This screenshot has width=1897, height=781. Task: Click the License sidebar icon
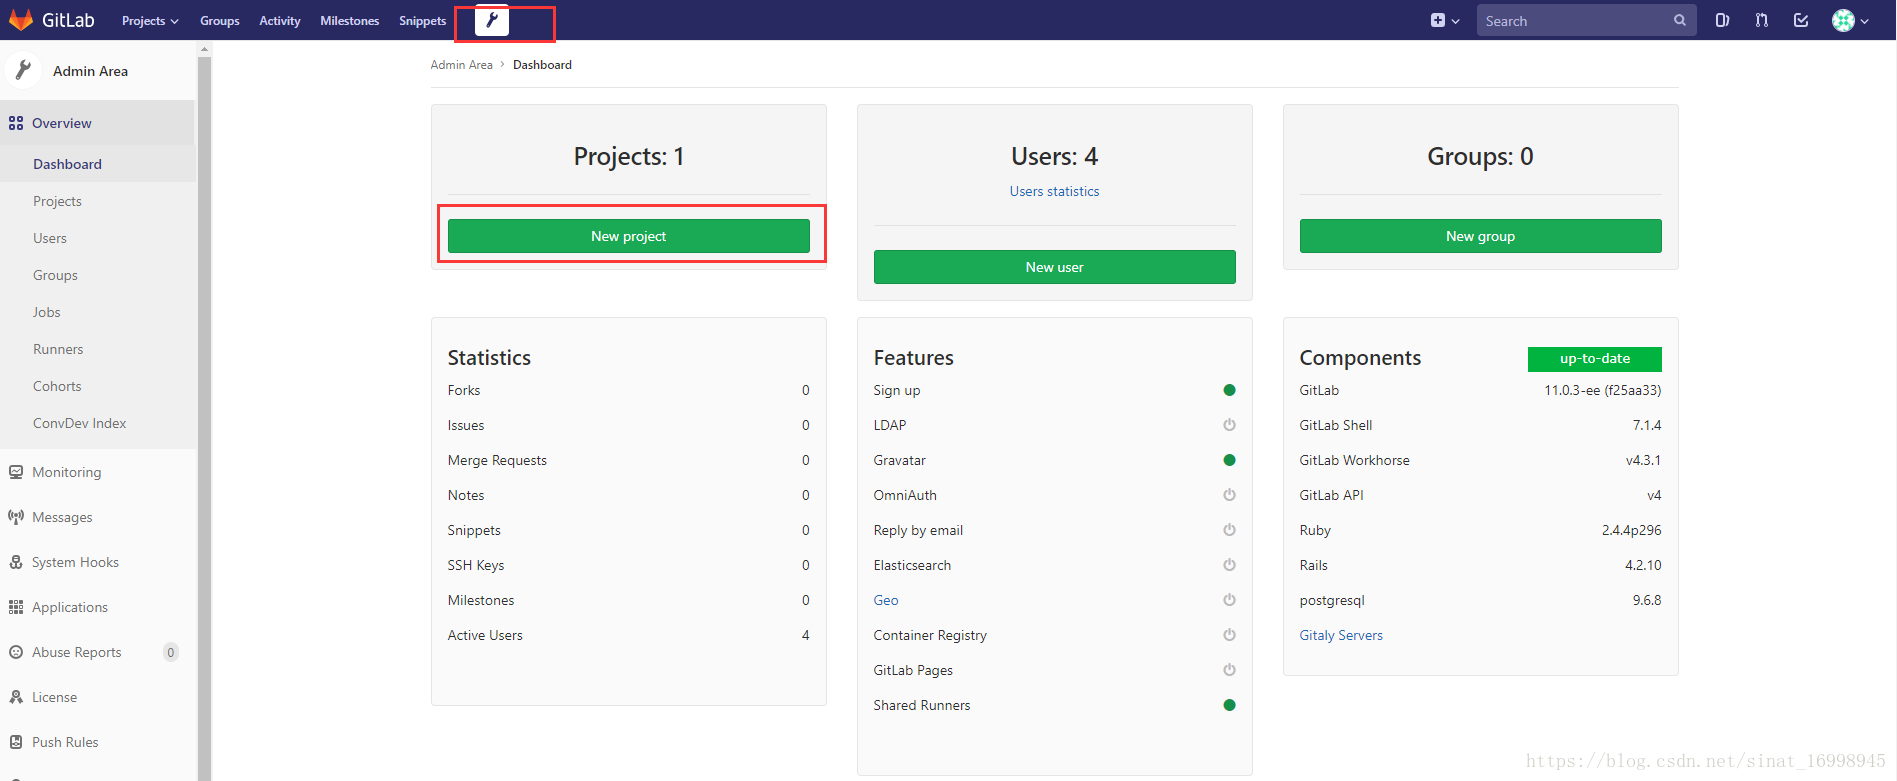click(16, 697)
